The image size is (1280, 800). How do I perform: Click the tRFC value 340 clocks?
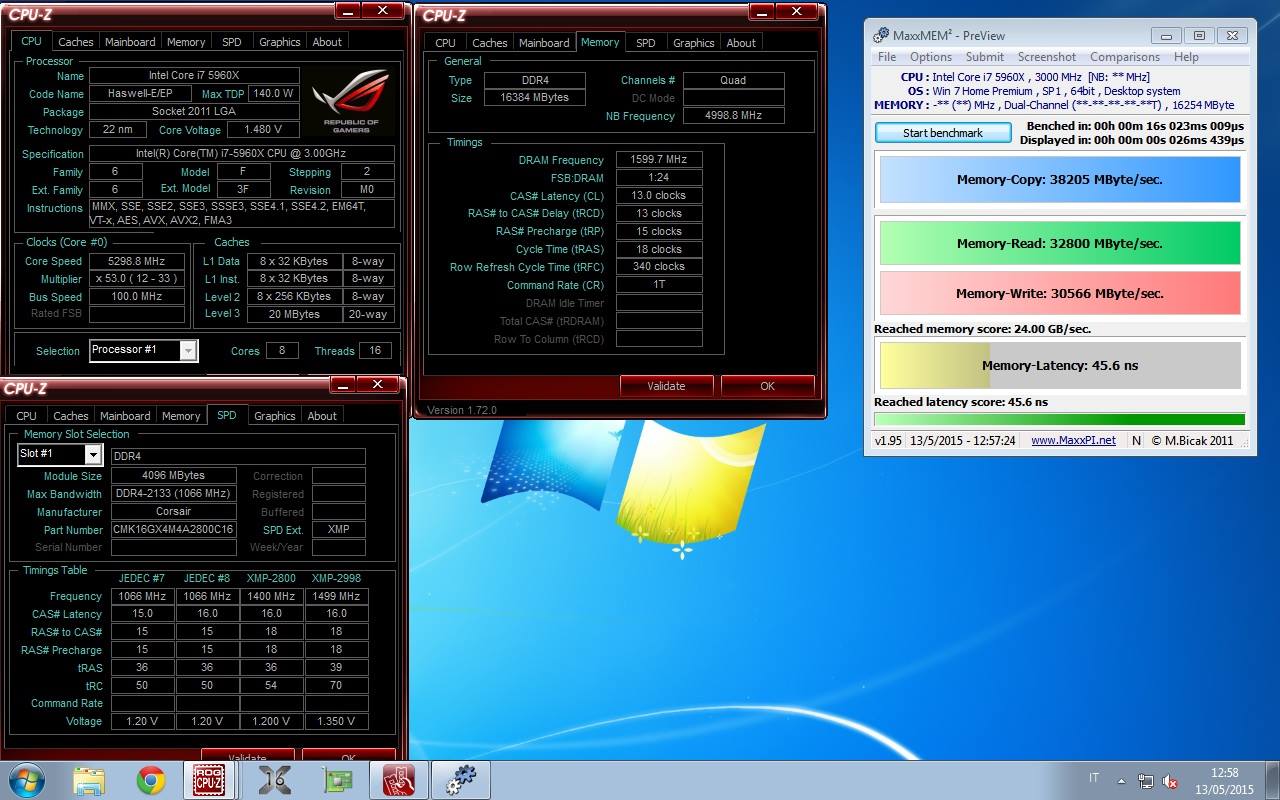(x=659, y=267)
